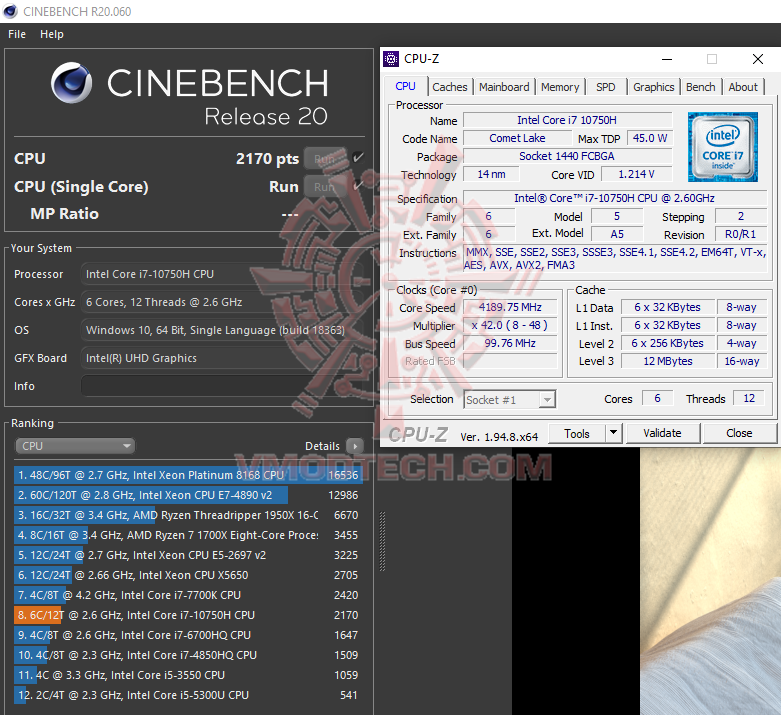Viewport: 781px width, 715px height.
Task: Open the Ranking CPU dropdown
Action: pos(75,446)
